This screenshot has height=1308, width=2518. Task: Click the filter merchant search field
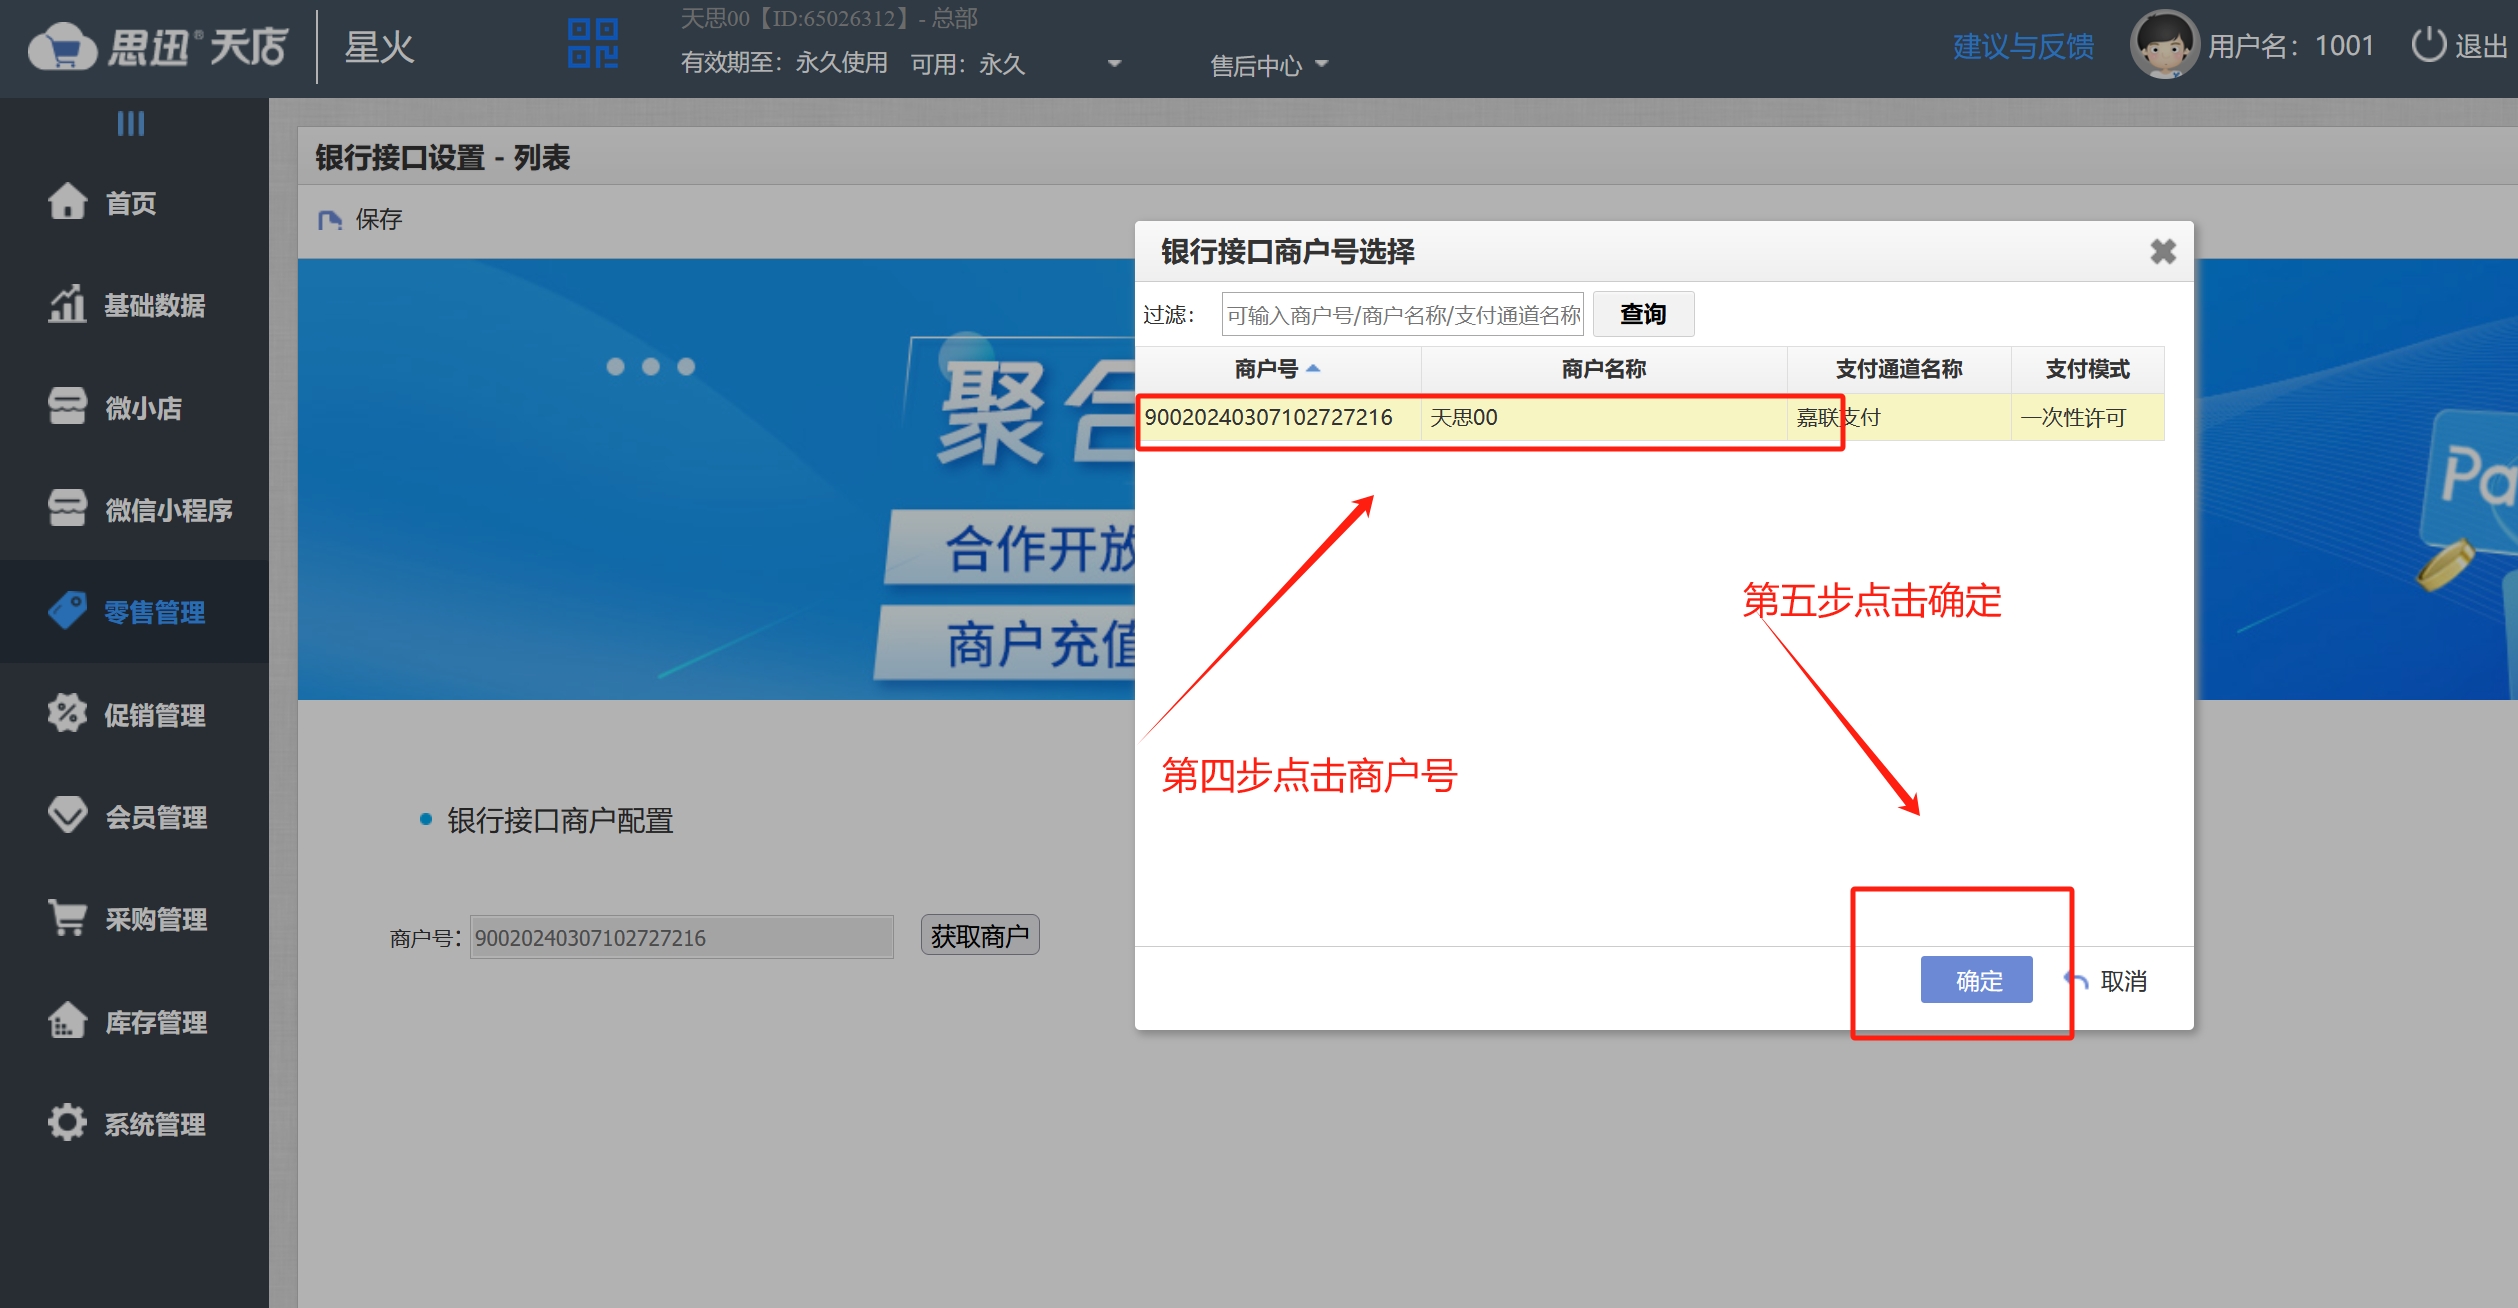(x=1402, y=315)
